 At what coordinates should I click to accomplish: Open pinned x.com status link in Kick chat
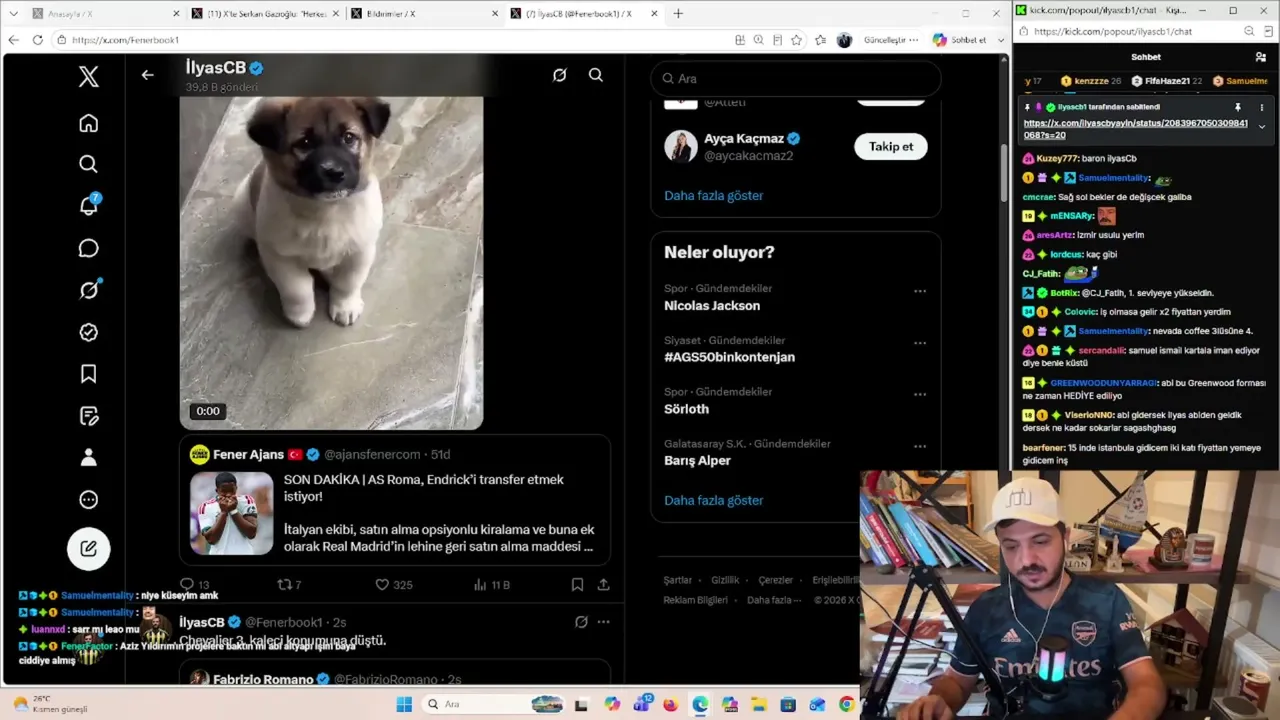click(x=1136, y=129)
